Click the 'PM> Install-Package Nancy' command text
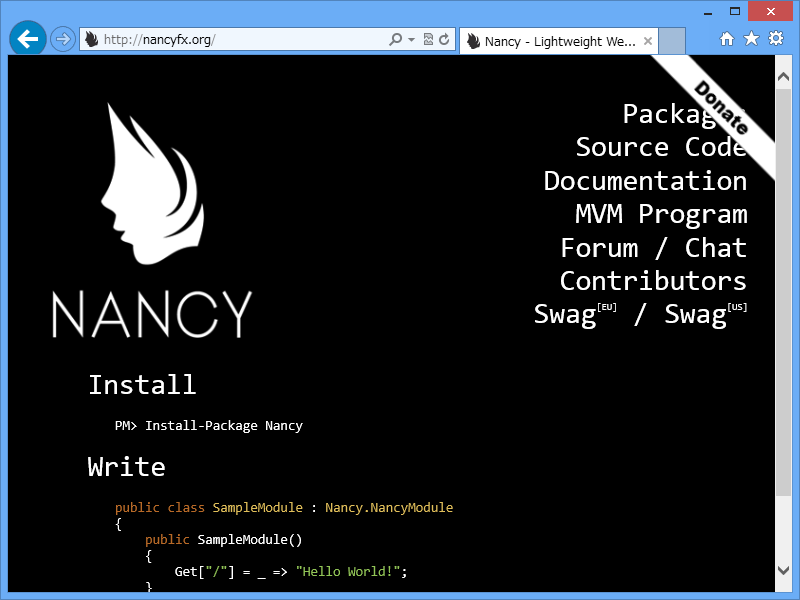The image size is (800, 600). coord(209,426)
